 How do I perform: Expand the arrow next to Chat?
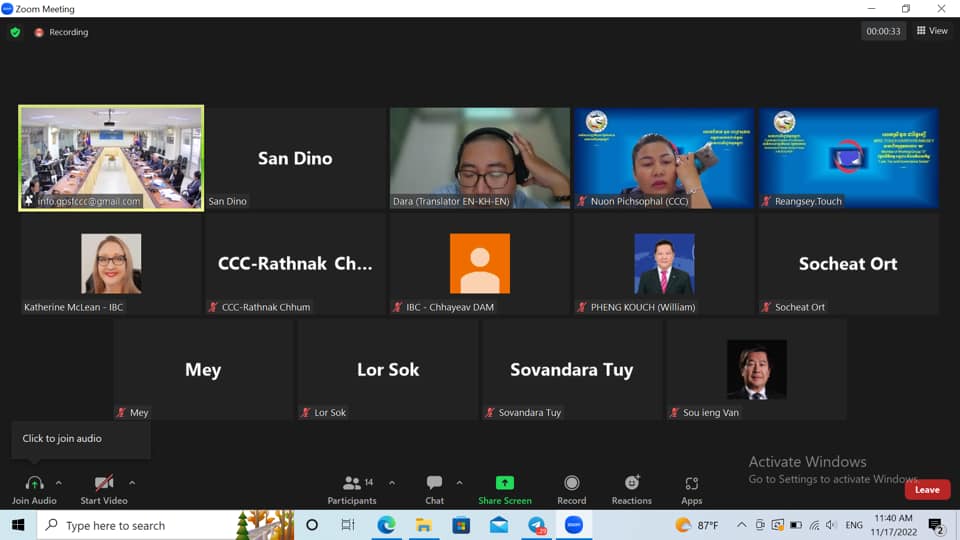pyautogui.click(x=459, y=483)
